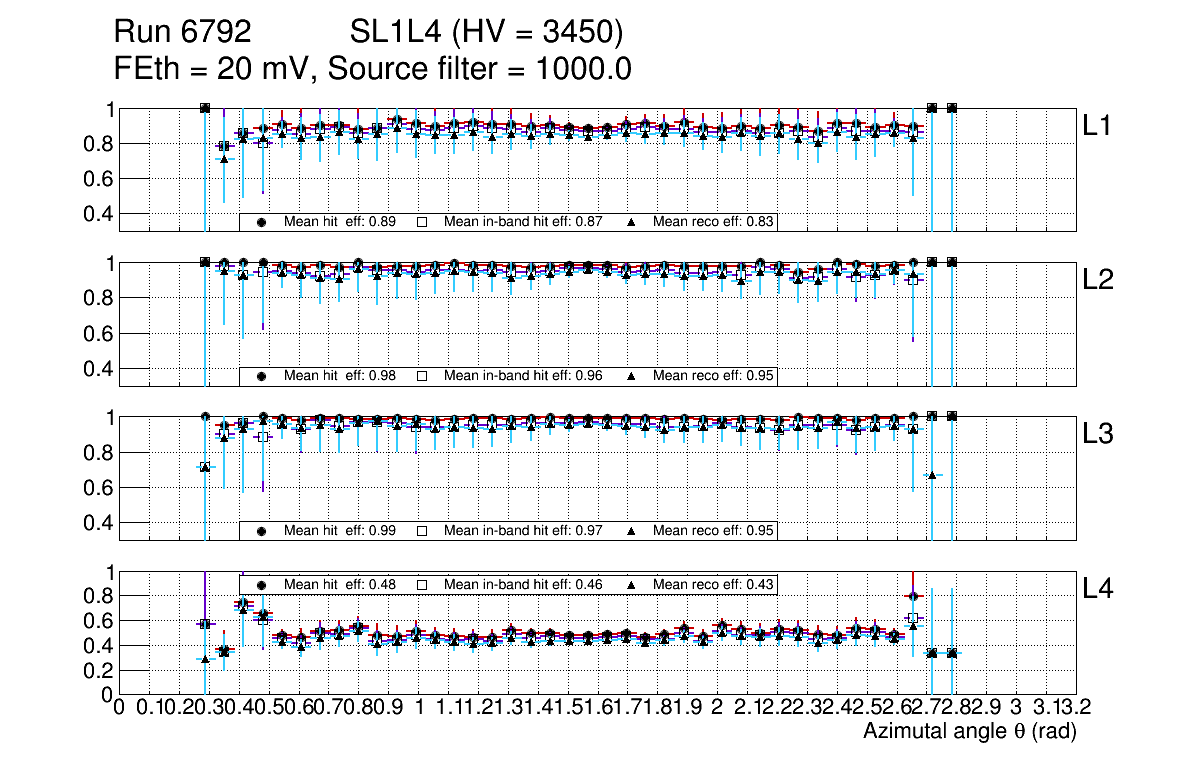The image size is (1196, 772).
Task: Select the triangle marker in L2 legend
Action: click(x=631, y=376)
